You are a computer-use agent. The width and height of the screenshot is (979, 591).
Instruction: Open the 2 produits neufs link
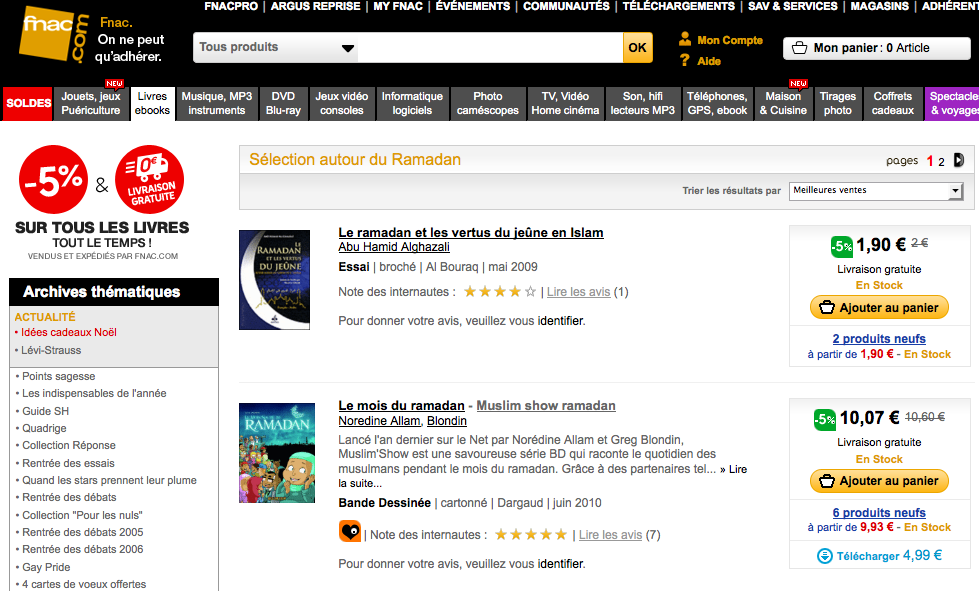[x=879, y=339]
